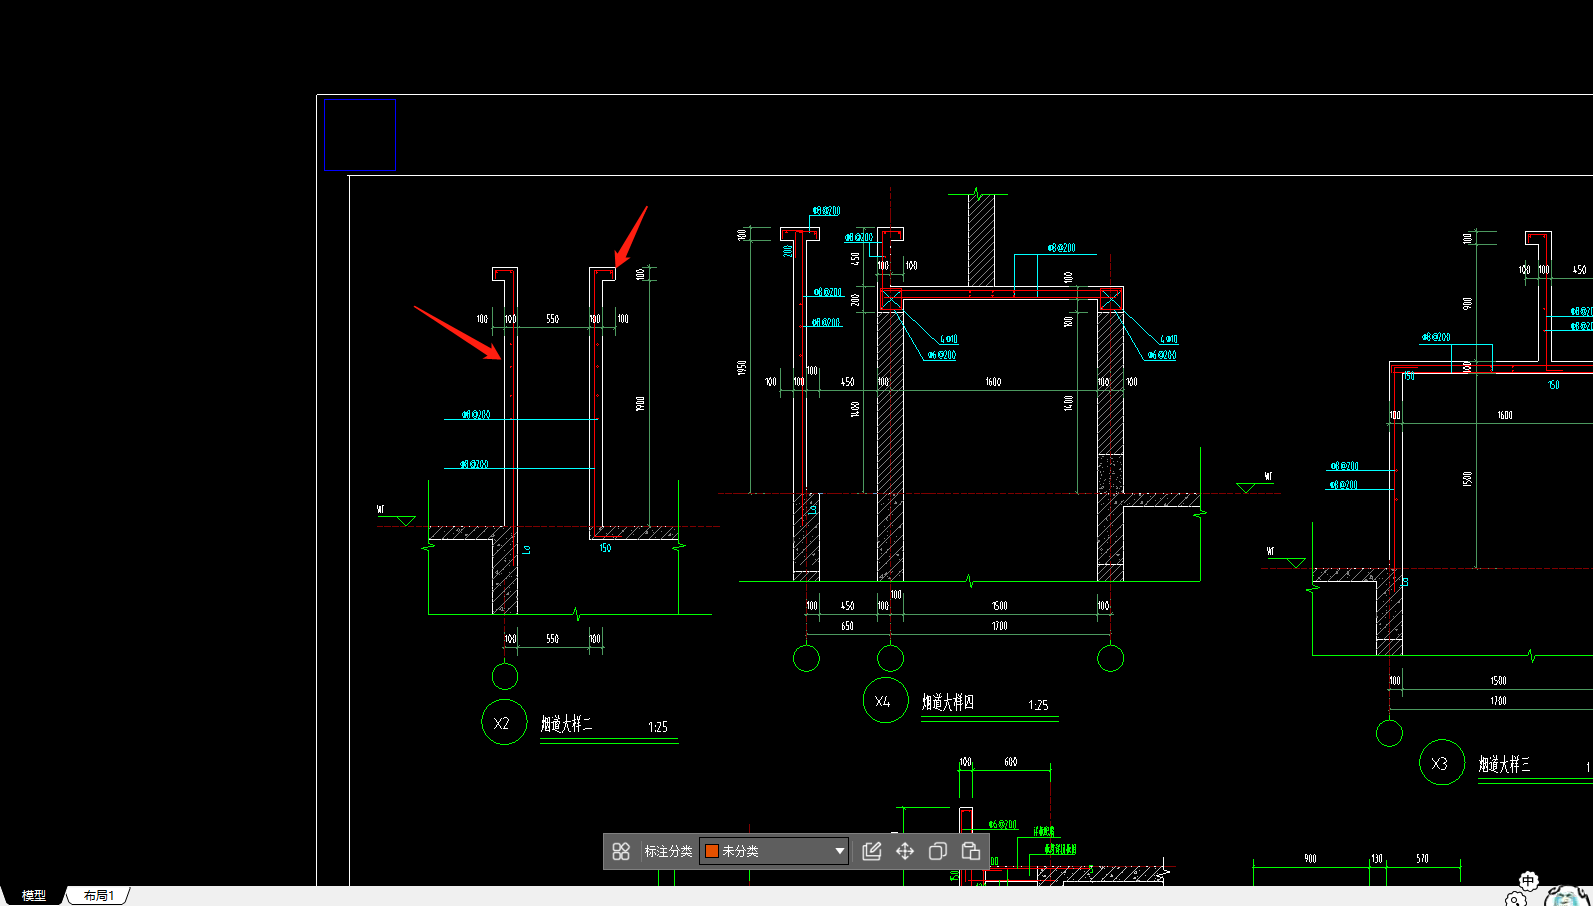Screen dimensions: 1593x906
Task: Select the move crosshair-arrows icon
Action: pos(905,851)
